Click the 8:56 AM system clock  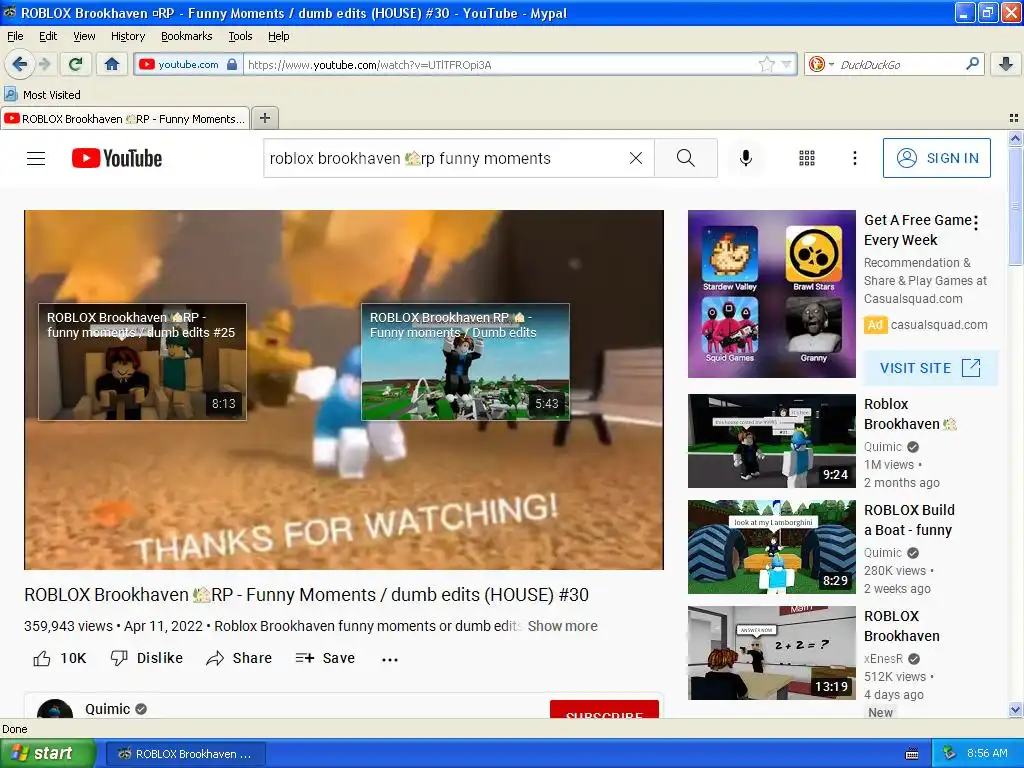click(x=987, y=753)
